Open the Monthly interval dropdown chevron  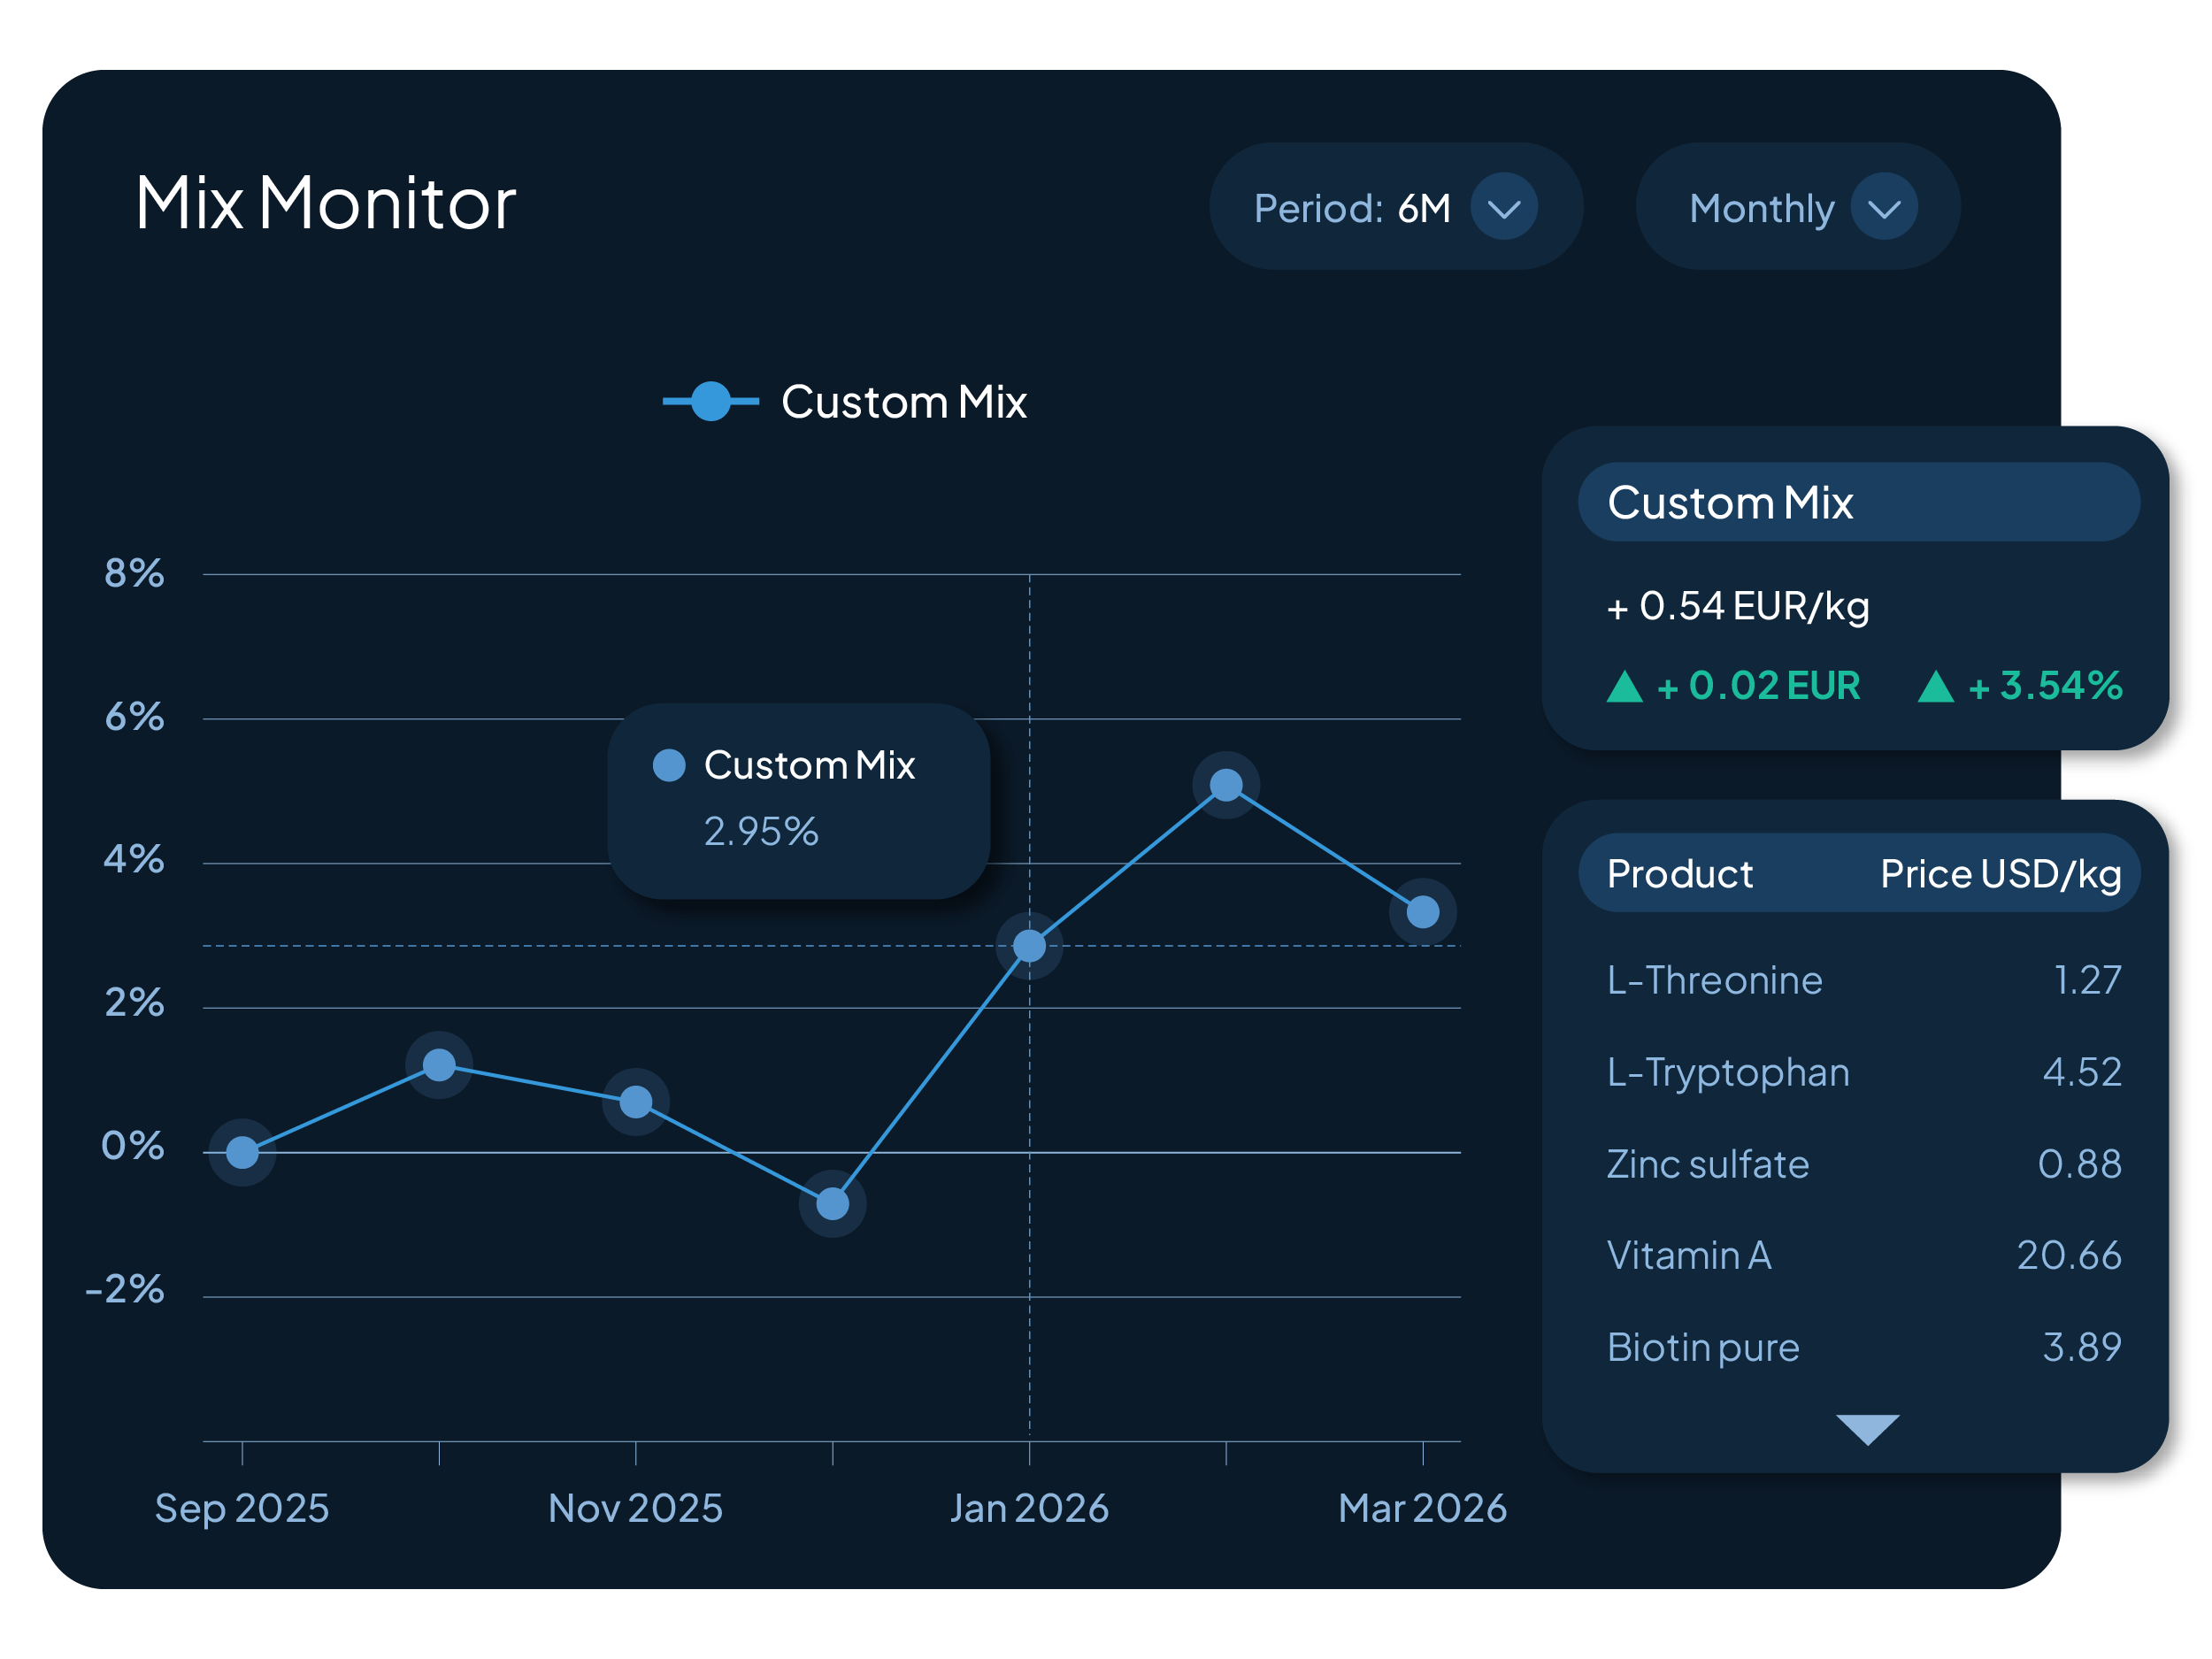(x=1883, y=207)
